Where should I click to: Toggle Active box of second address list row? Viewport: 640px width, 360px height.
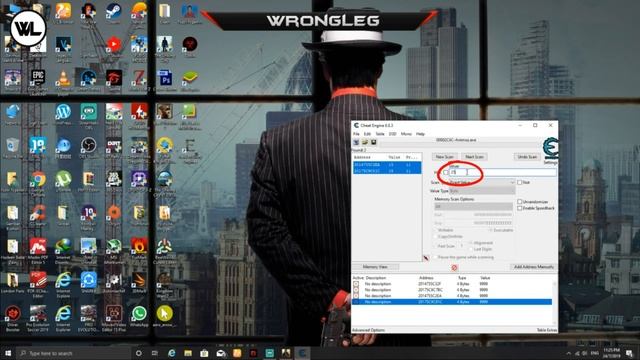(356, 290)
